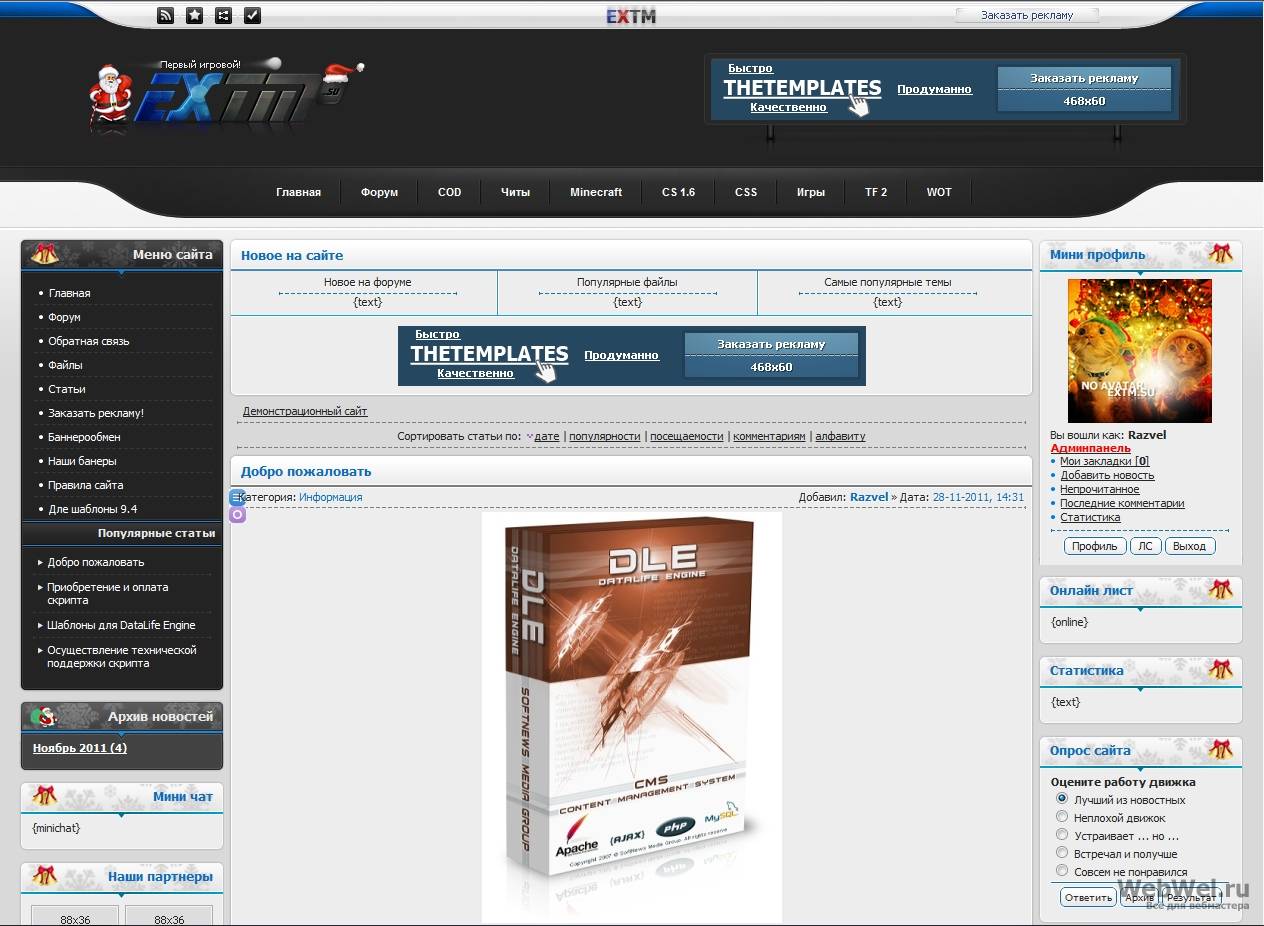The width and height of the screenshot is (1264, 926).
Task: Click the EXTM Santa site logo
Action: (226, 95)
